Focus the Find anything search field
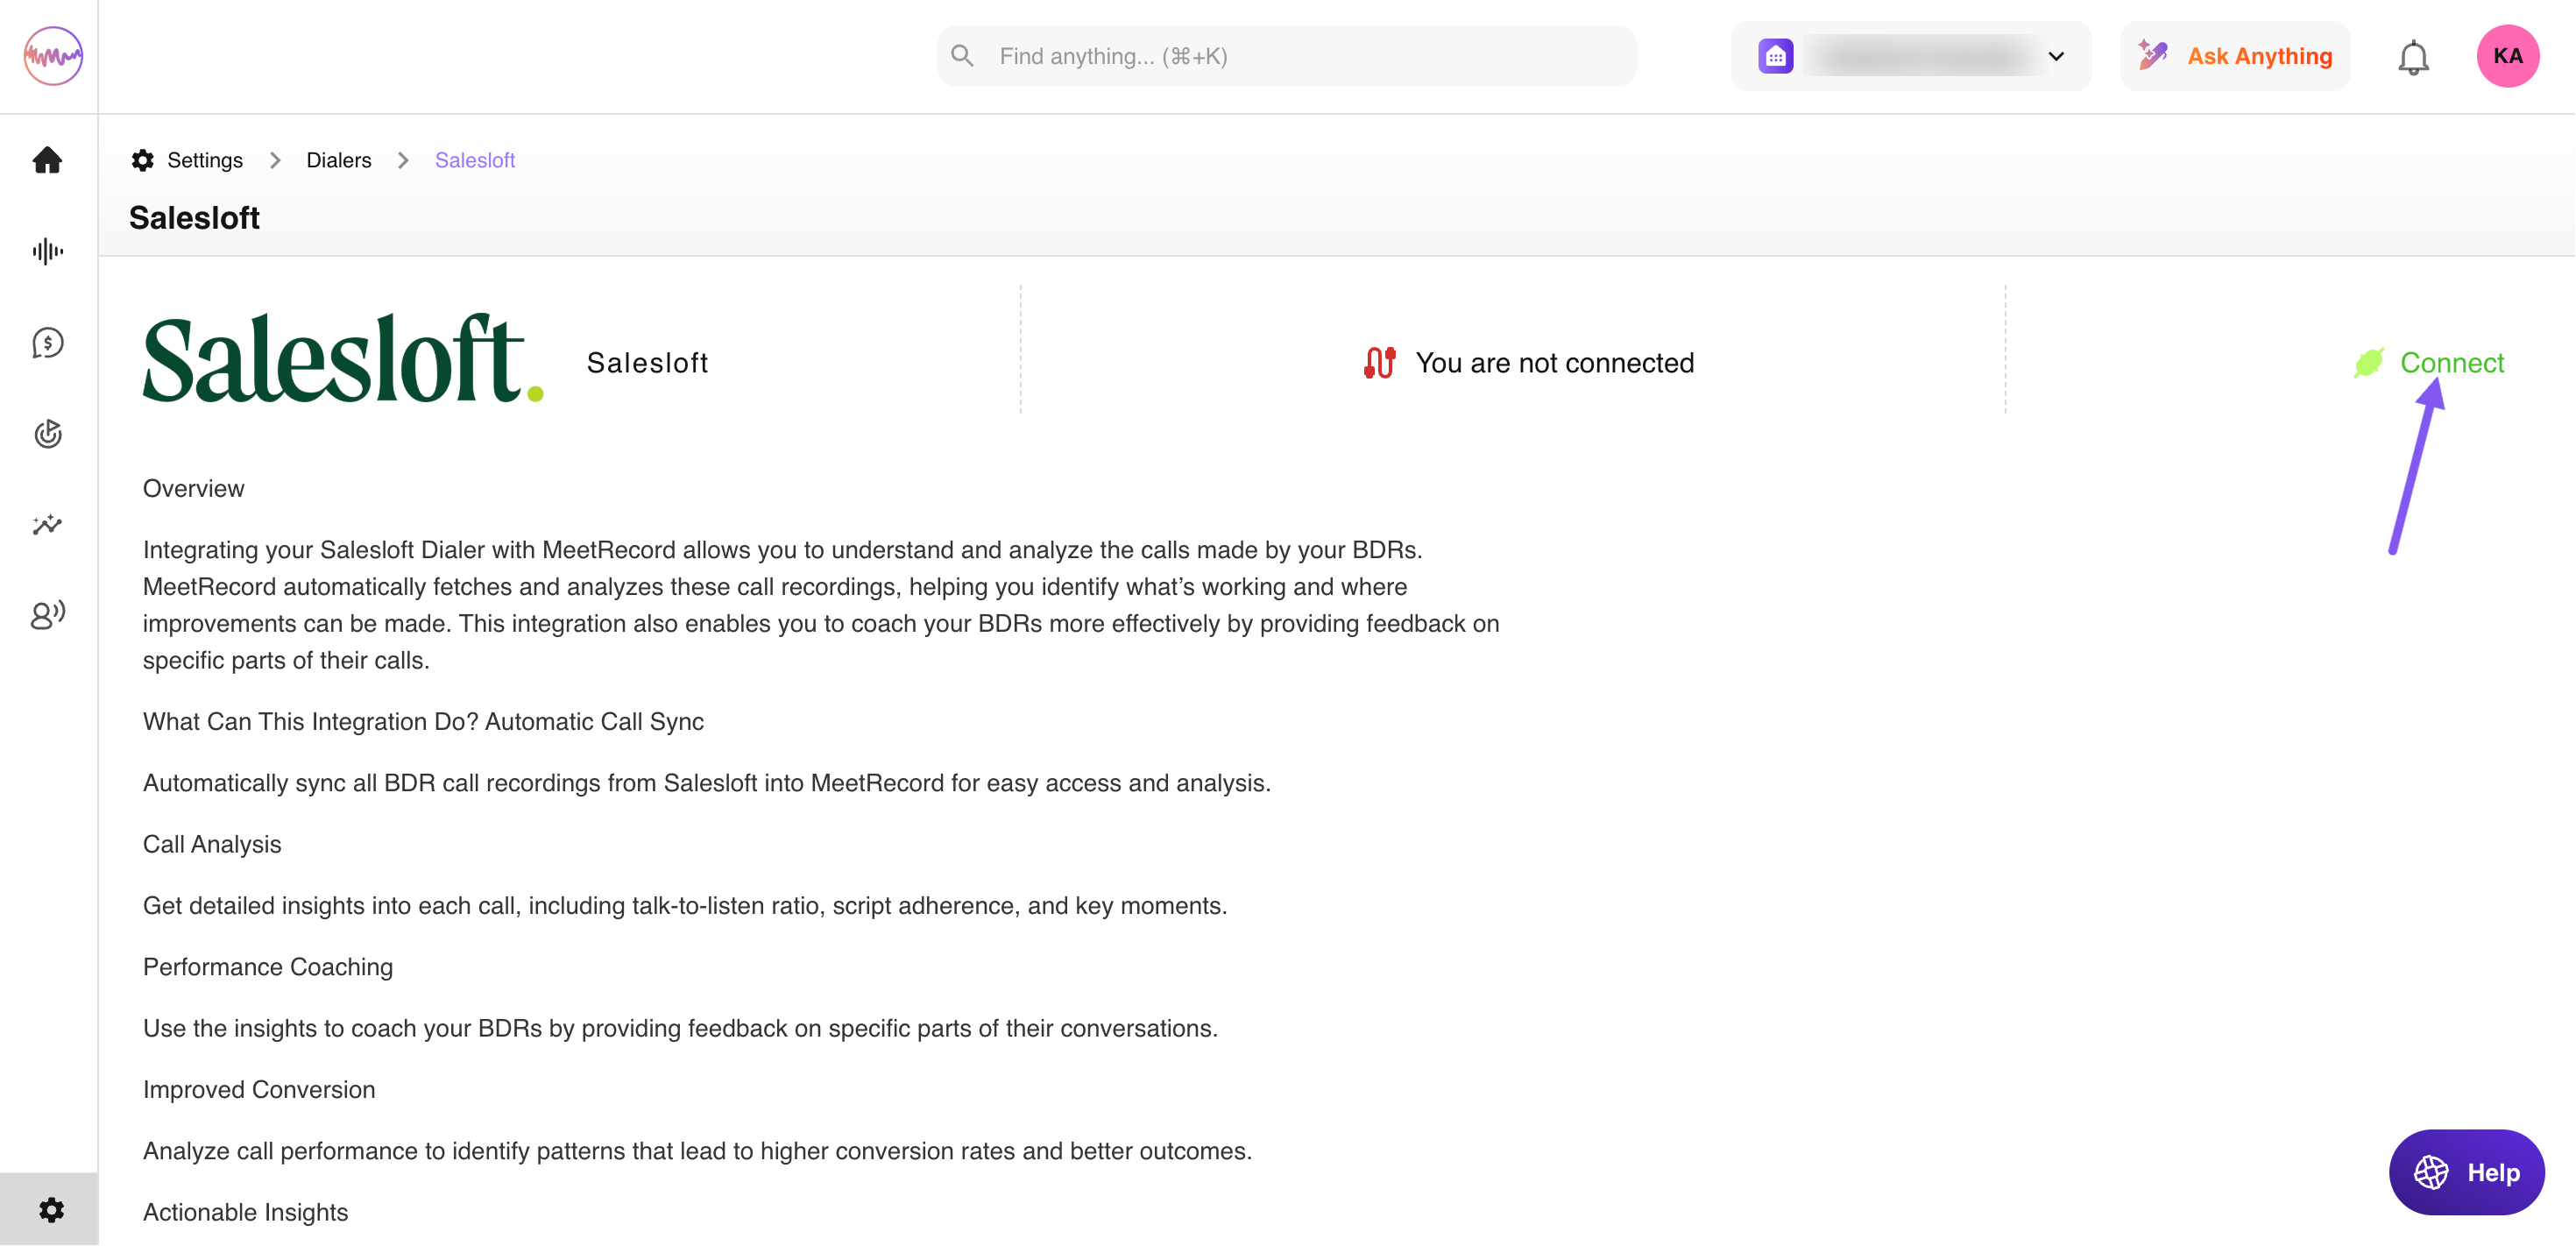 1300,57
